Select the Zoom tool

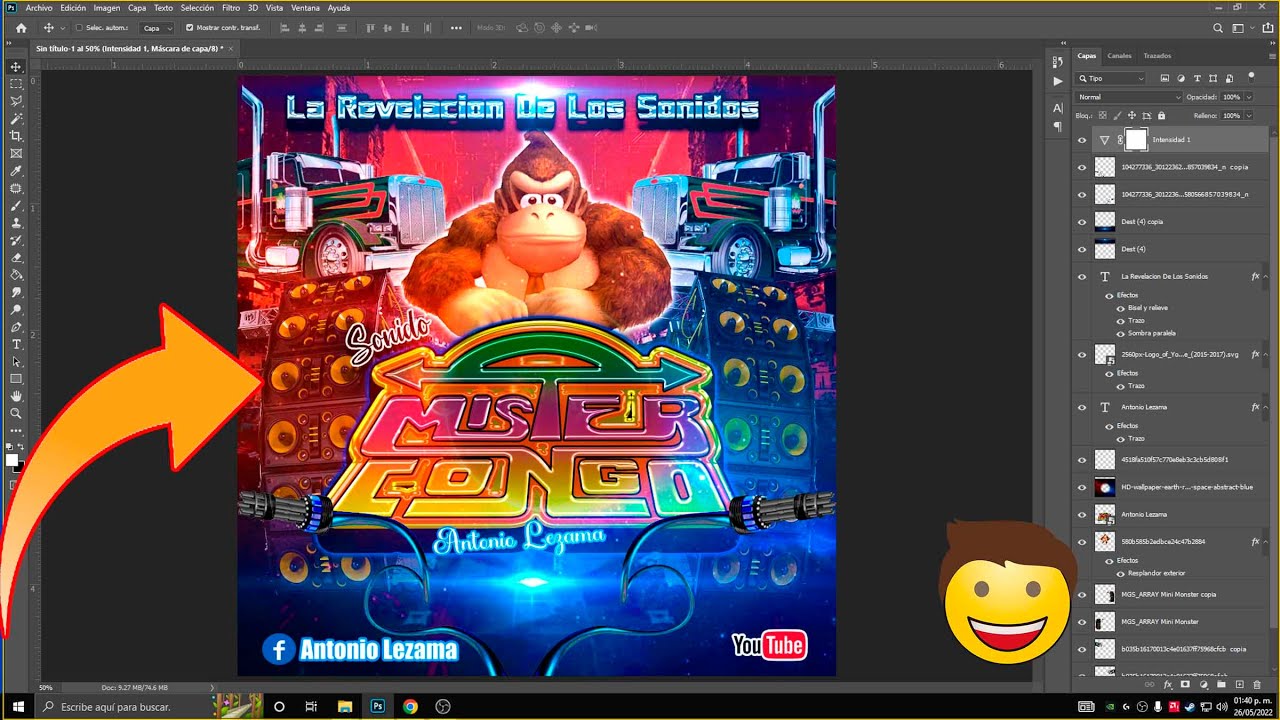(x=16, y=413)
